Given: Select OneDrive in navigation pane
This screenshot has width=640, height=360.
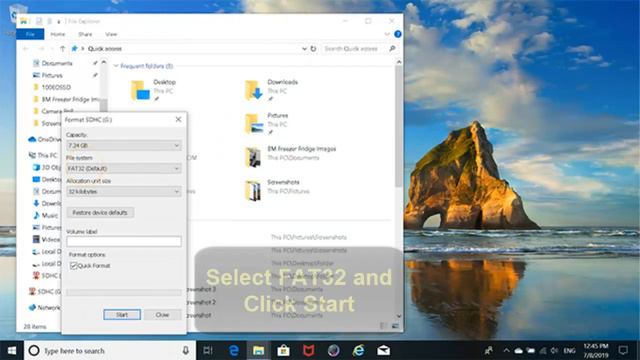Looking at the screenshot, I should click(x=44, y=140).
